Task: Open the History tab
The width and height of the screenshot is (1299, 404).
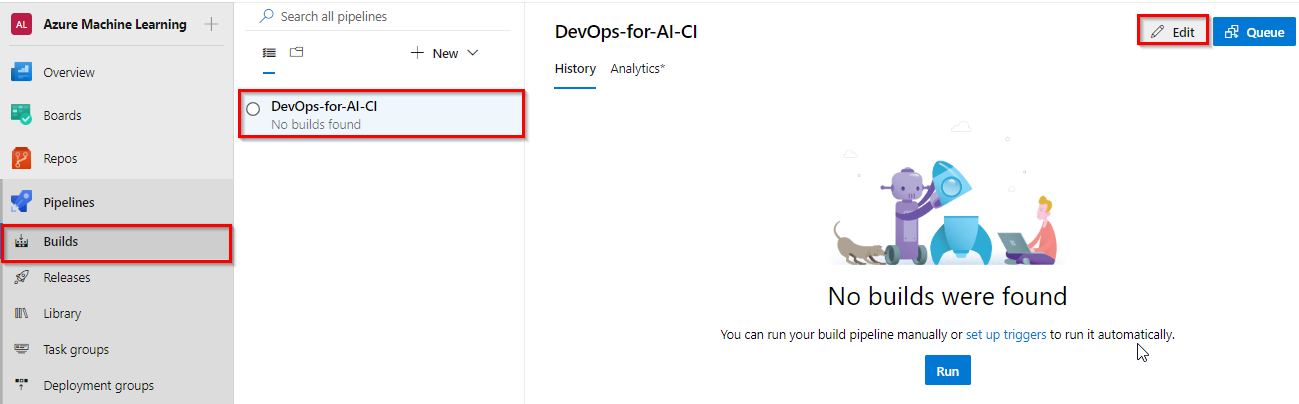Action: point(575,69)
